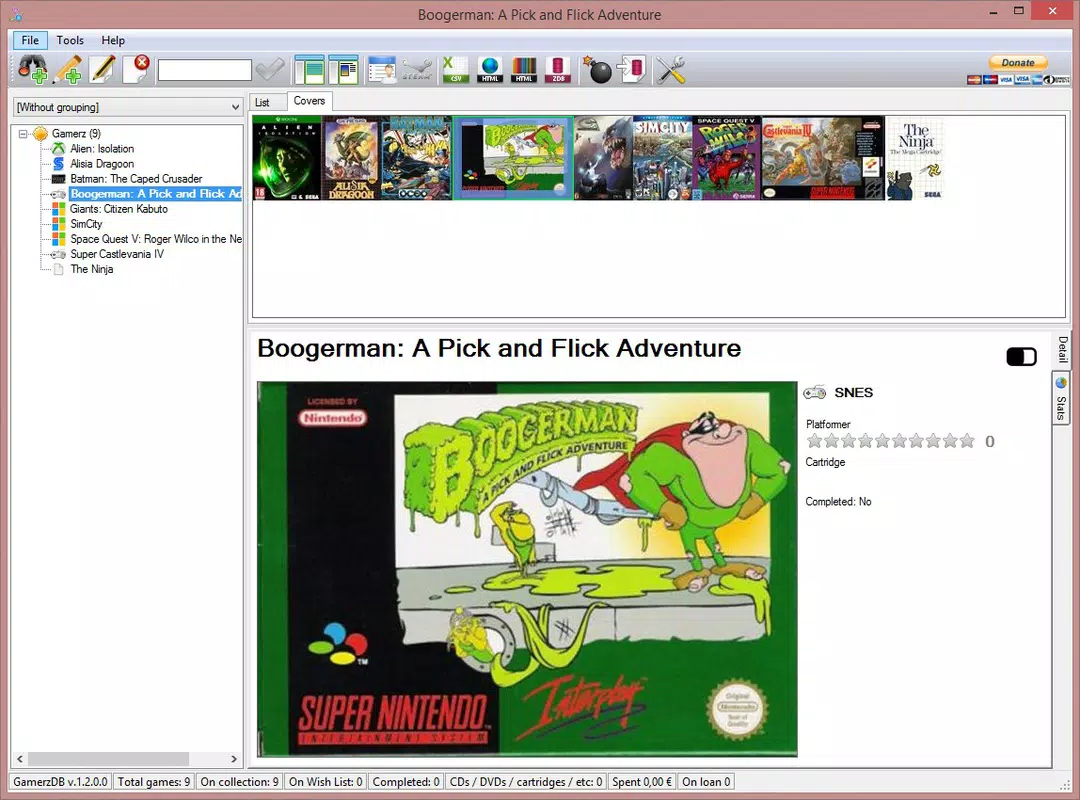Select the Covers tab
The width and height of the screenshot is (1080, 800).
[309, 101]
